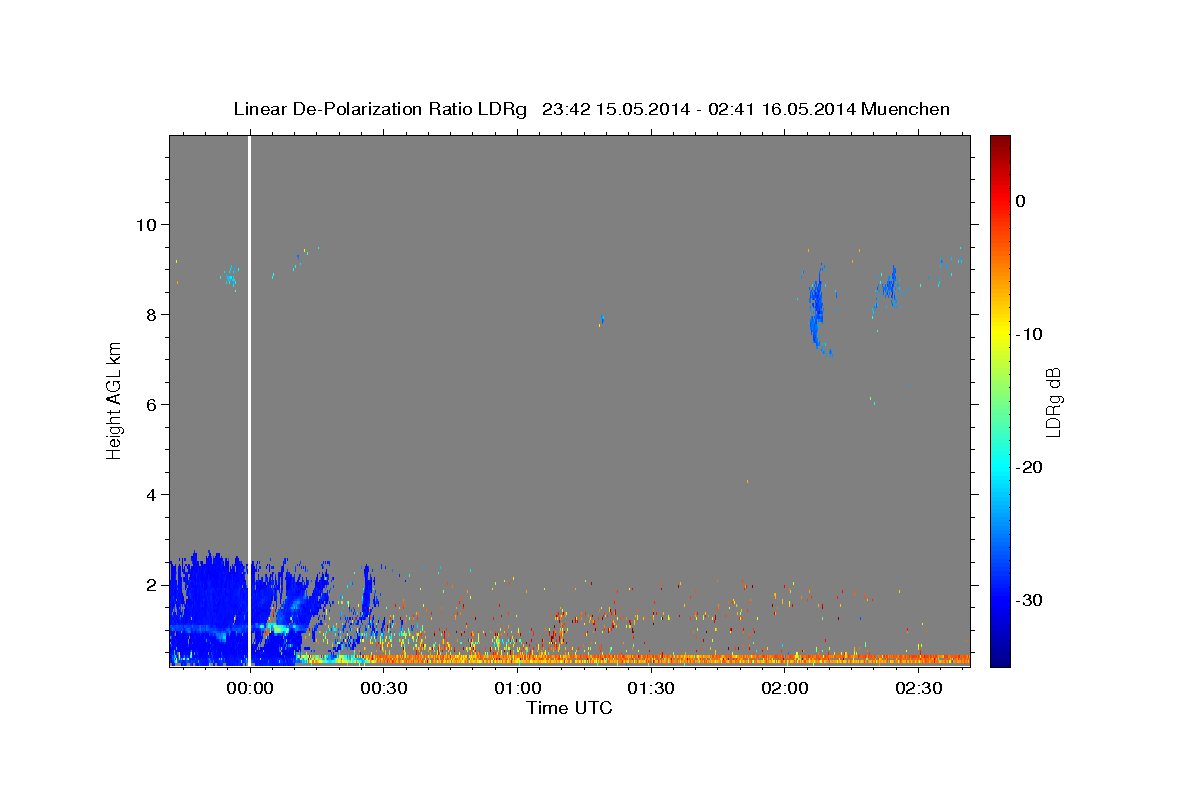Viewport: 1200px width, 800px height.
Task: Click the height tick label '10'
Action: pyautogui.click(x=148, y=224)
